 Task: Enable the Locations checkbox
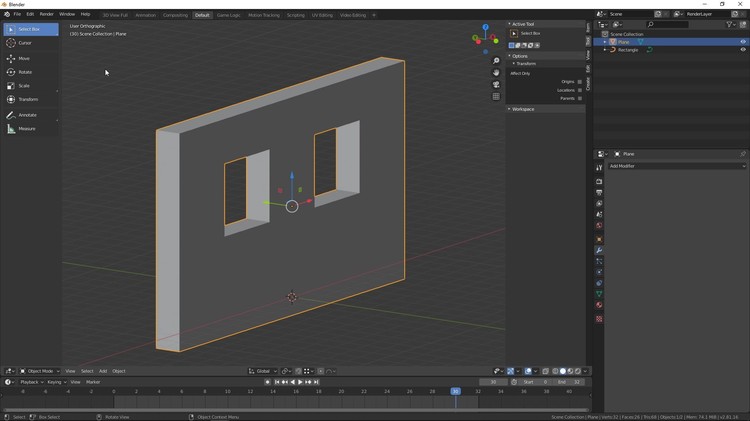[580, 90]
